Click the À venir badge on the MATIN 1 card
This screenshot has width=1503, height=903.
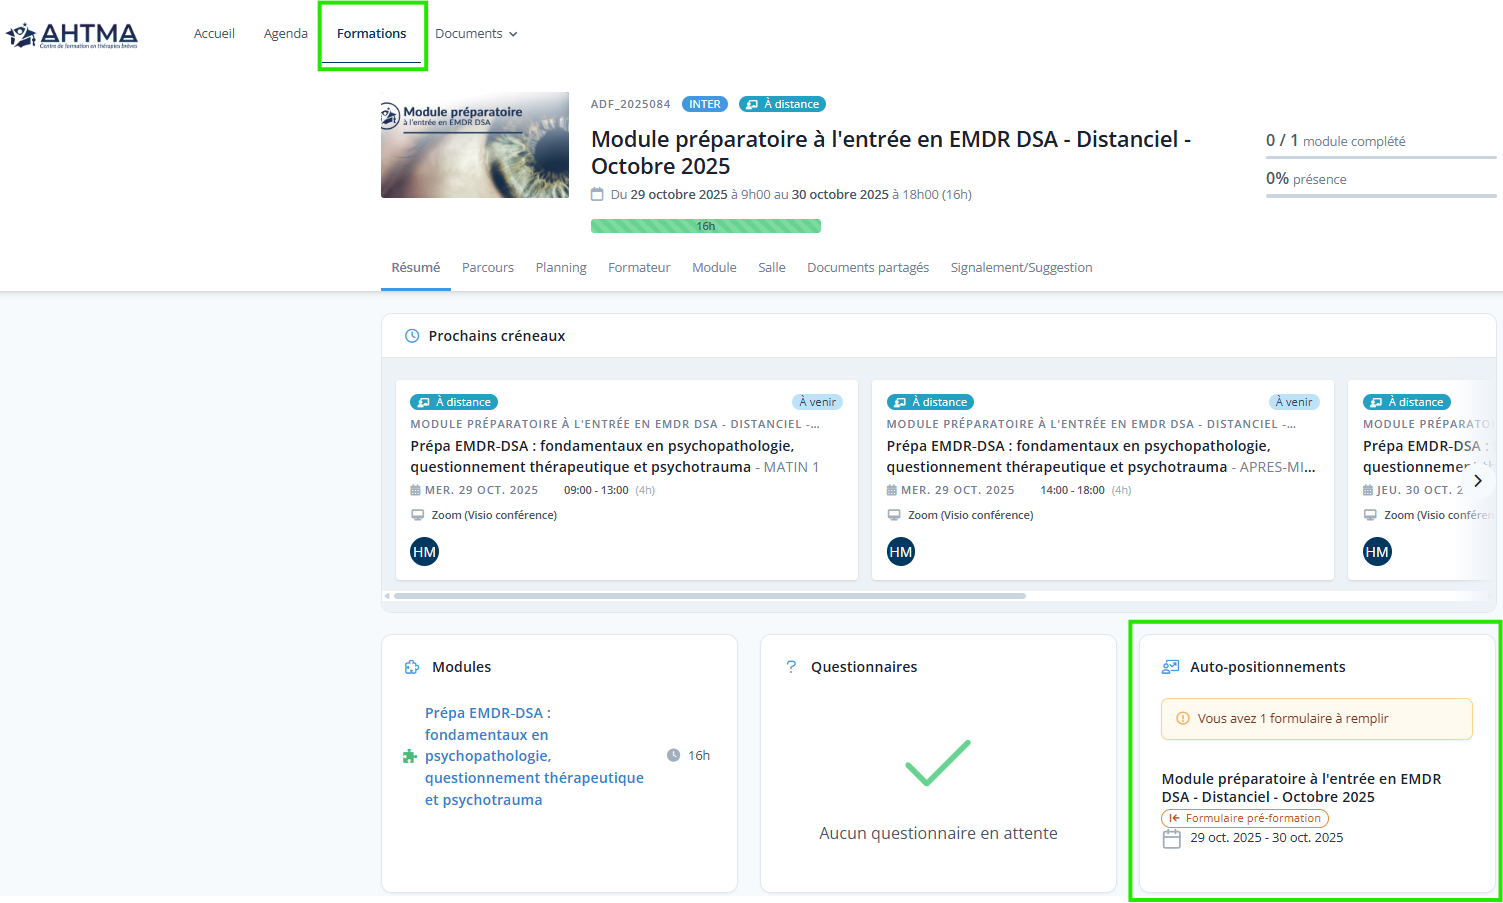click(x=818, y=402)
